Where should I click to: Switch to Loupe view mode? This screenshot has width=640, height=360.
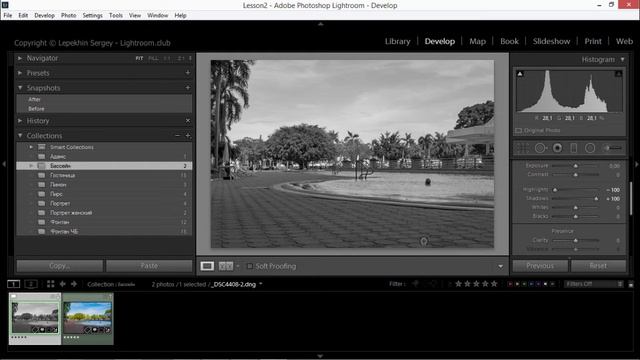coord(207,266)
